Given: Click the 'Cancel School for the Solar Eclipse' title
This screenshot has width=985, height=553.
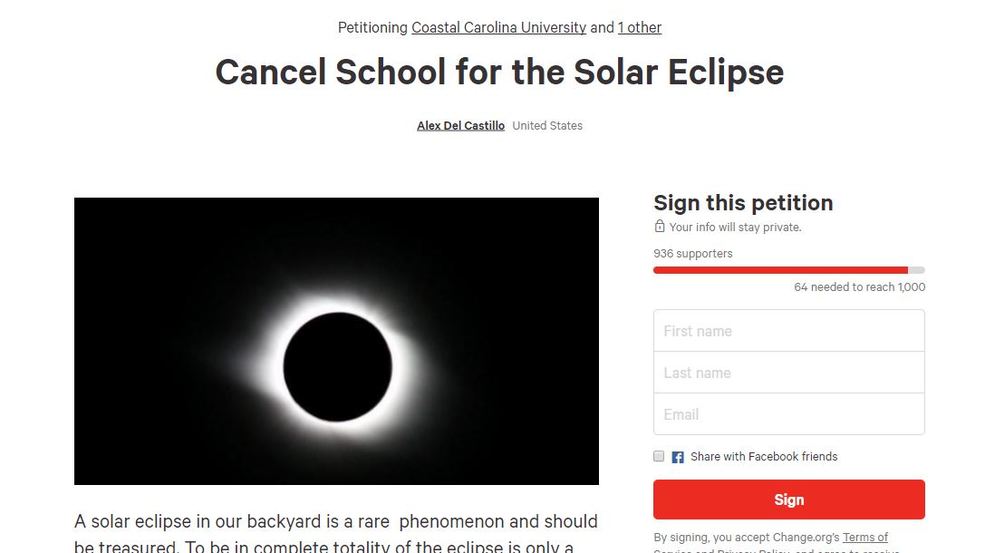Looking at the screenshot, I should 499,72.
